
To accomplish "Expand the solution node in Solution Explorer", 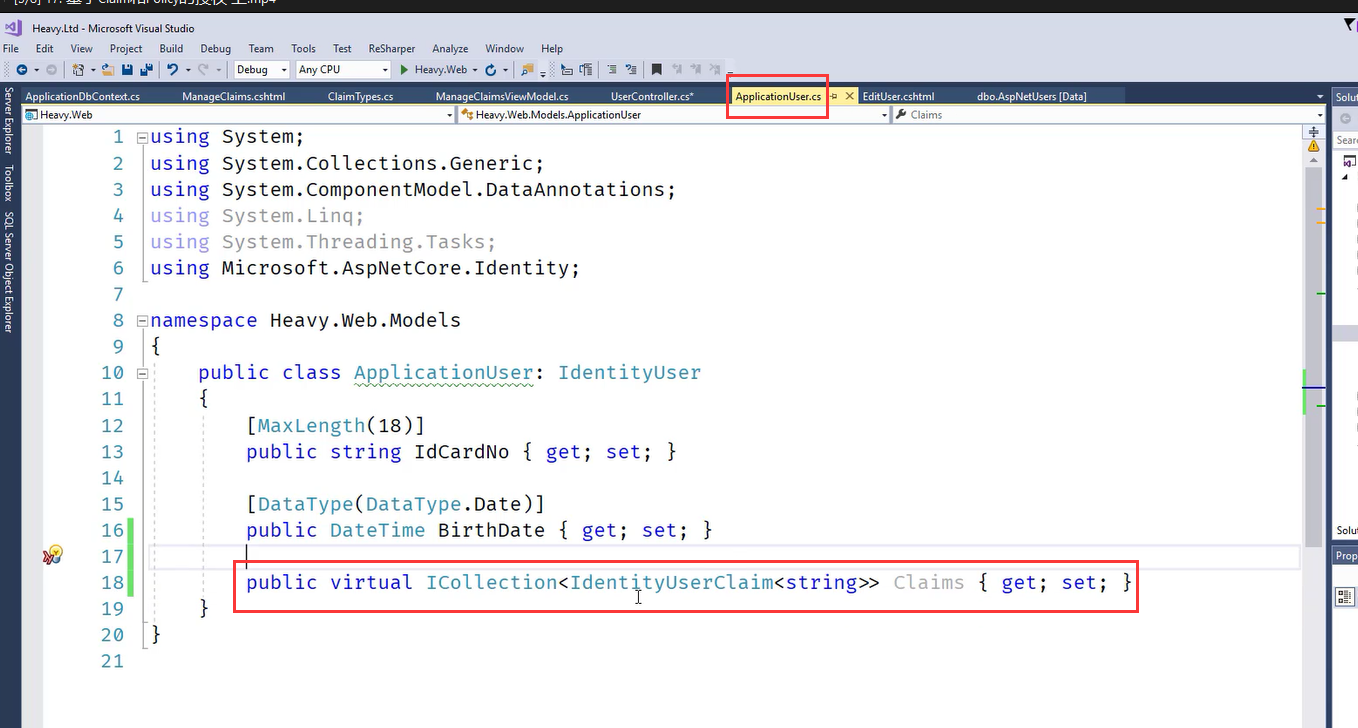I will point(1345,177).
